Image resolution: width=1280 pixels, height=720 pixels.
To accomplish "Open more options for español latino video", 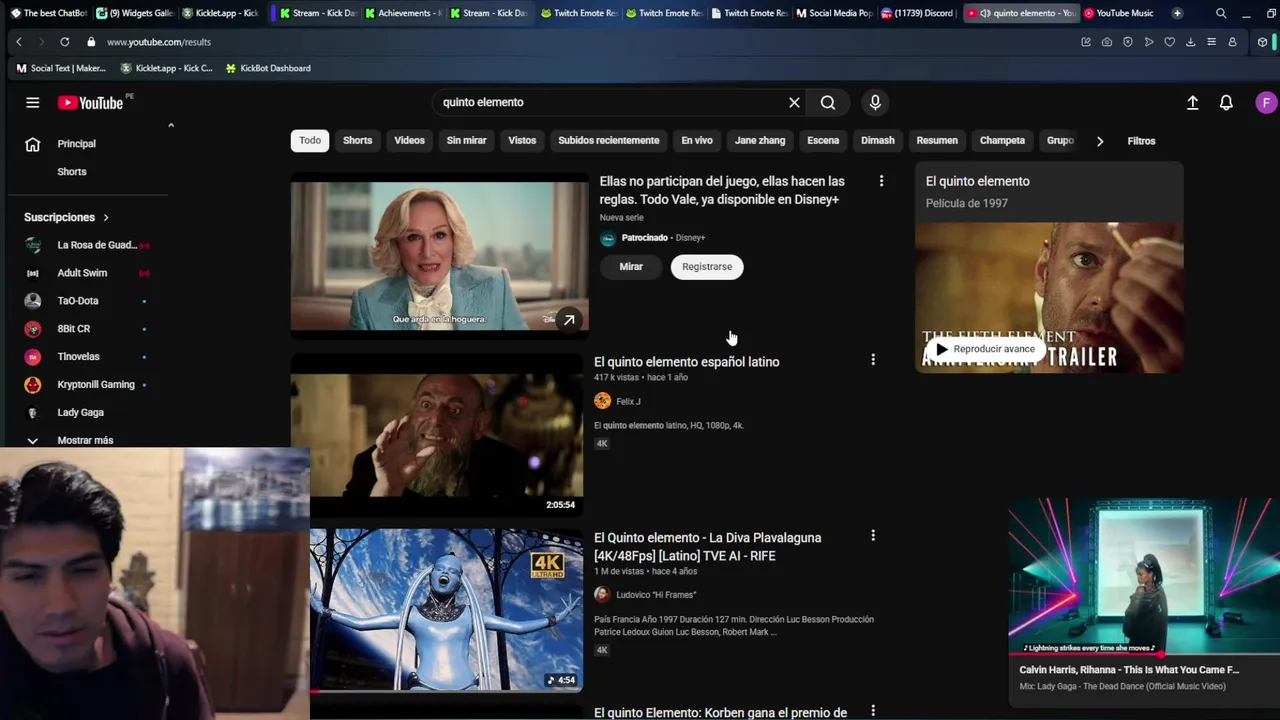I will 873,360.
